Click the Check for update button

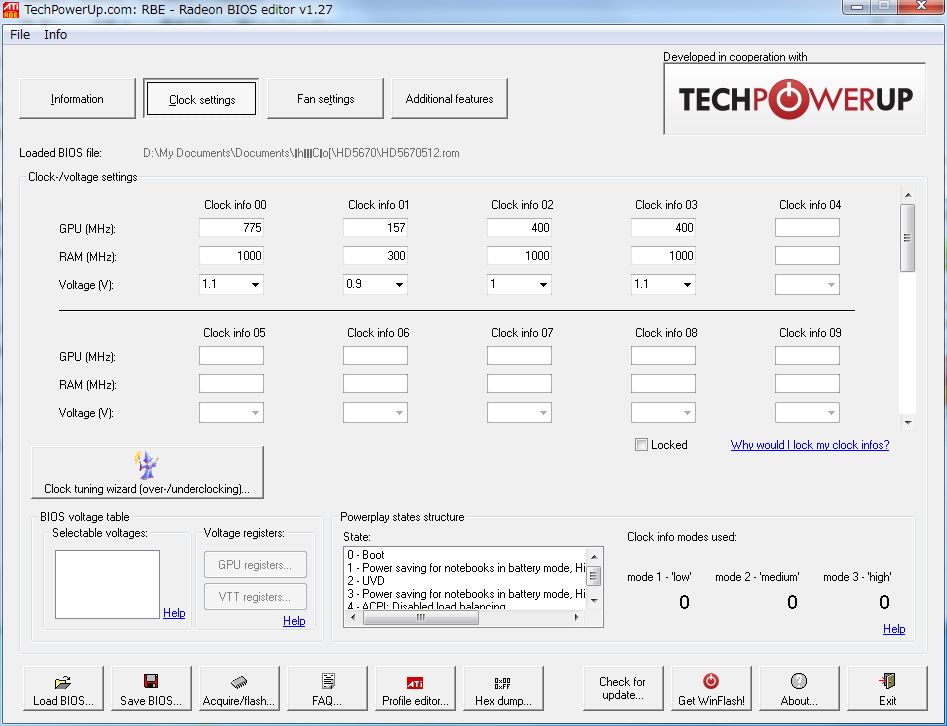(623, 688)
